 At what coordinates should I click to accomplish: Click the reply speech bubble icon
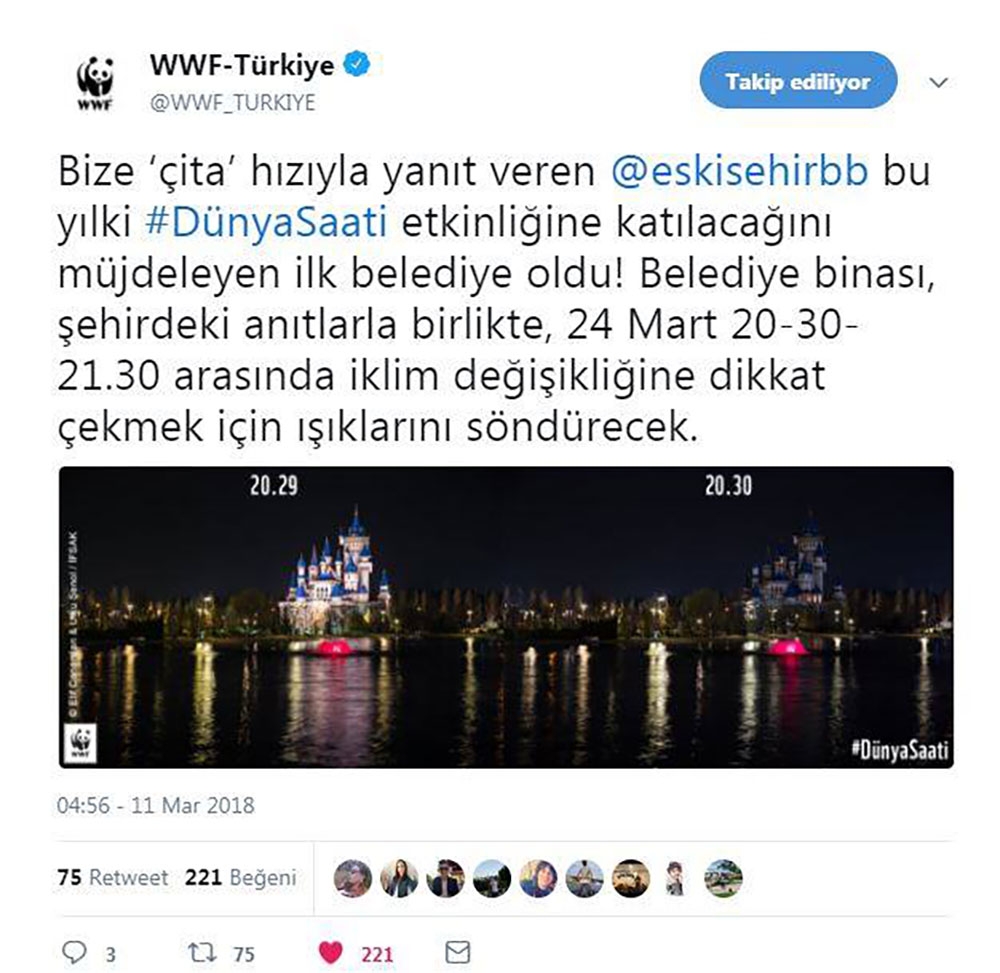(x=74, y=952)
